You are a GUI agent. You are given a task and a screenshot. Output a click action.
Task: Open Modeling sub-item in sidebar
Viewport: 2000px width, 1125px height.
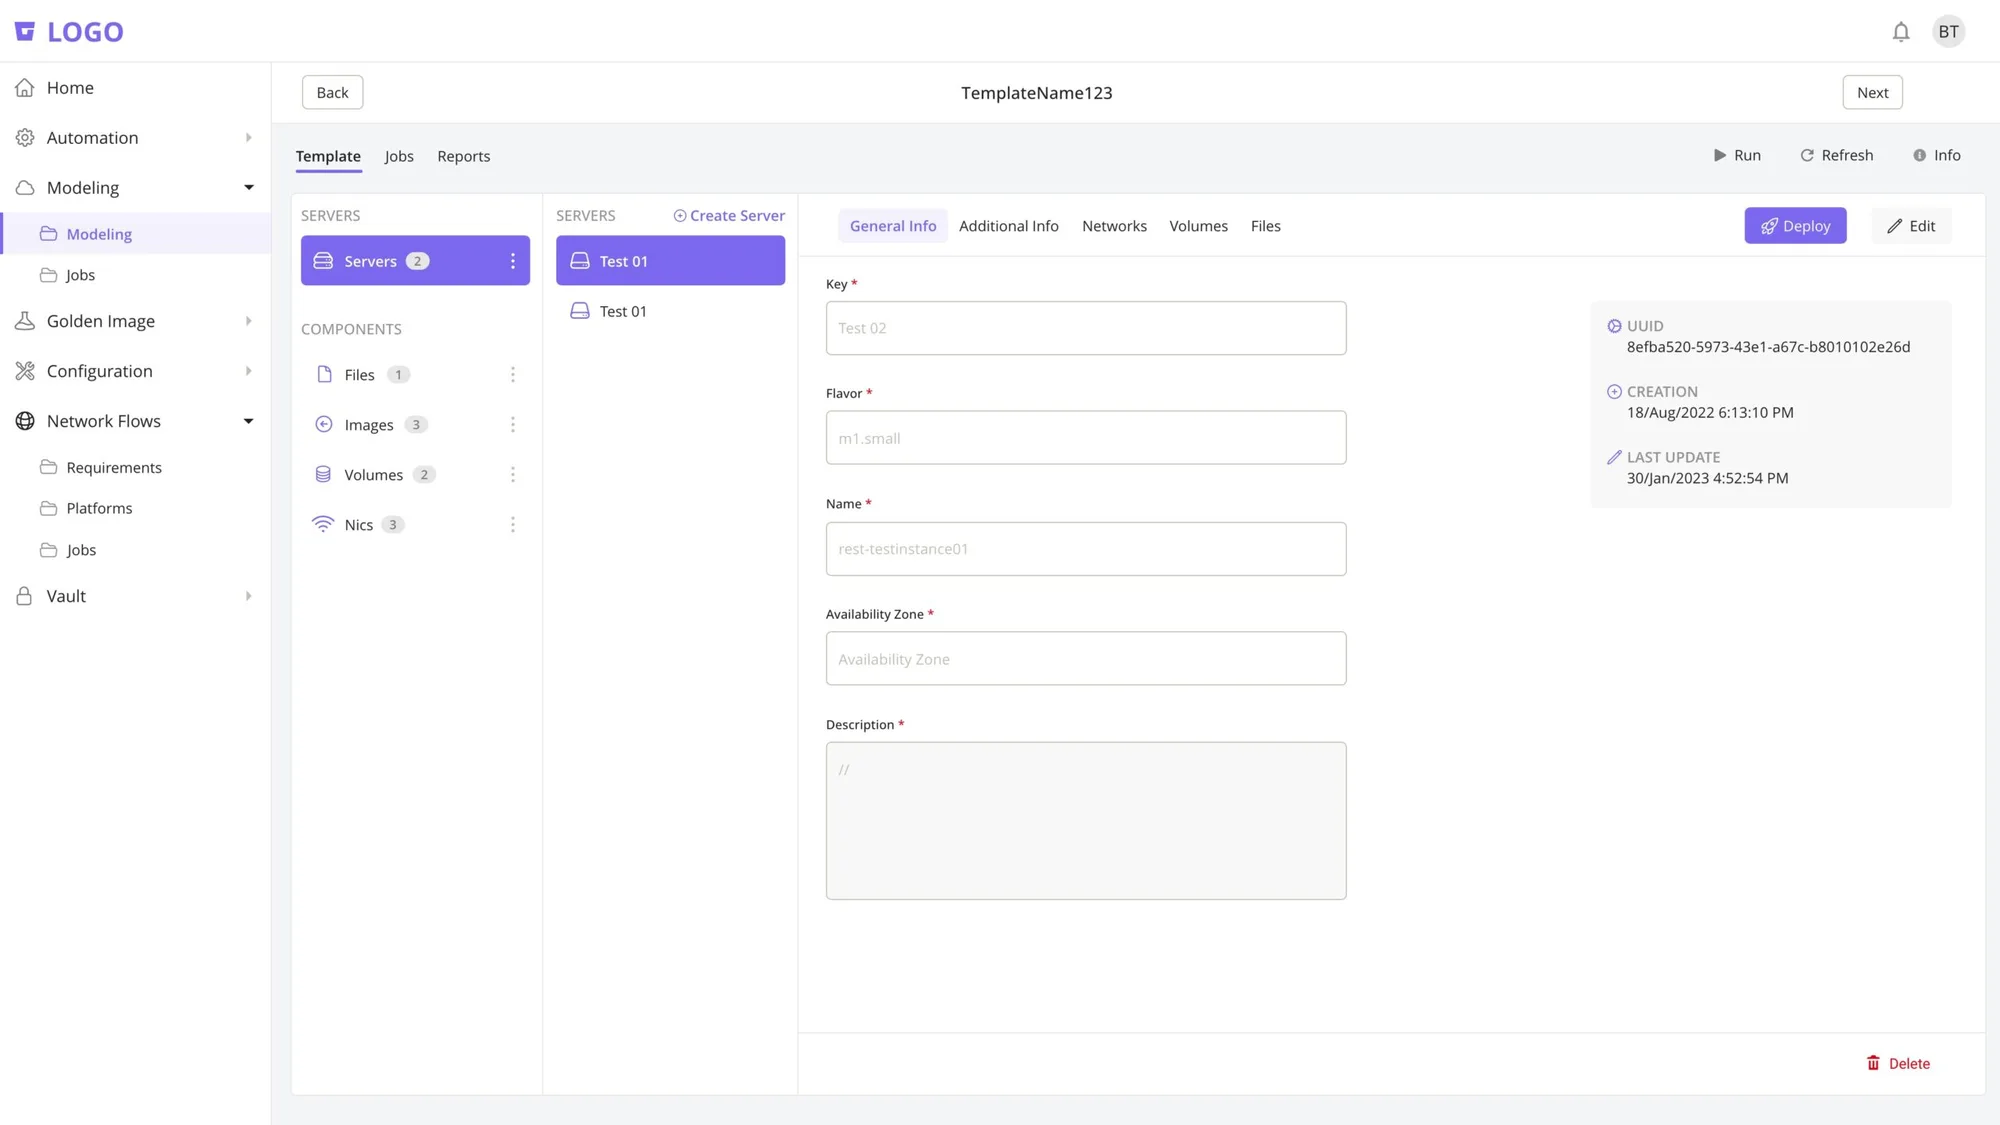pyautogui.click(x=136, y=234)
